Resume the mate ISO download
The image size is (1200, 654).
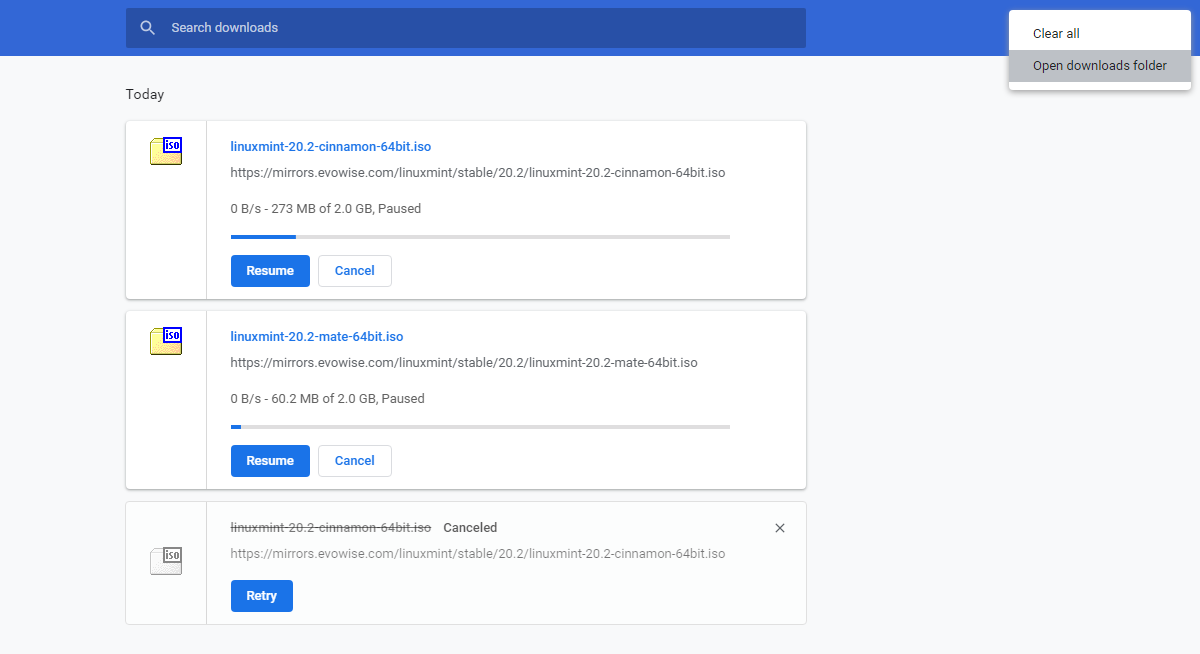(270, 461)
